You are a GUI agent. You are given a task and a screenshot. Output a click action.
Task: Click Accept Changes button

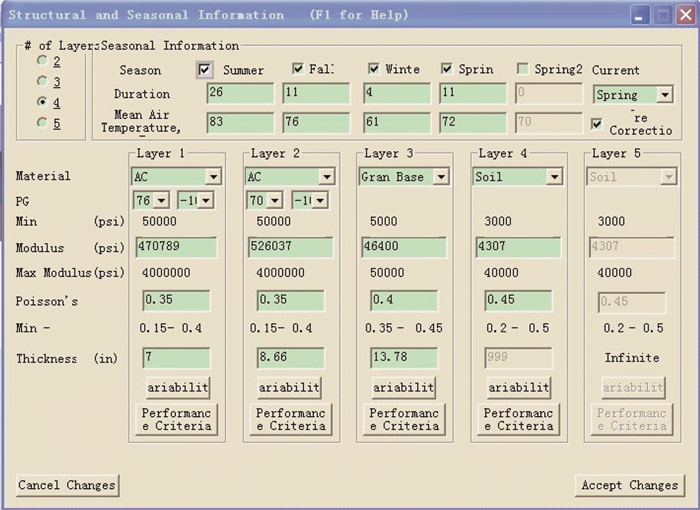pos(630,485)
